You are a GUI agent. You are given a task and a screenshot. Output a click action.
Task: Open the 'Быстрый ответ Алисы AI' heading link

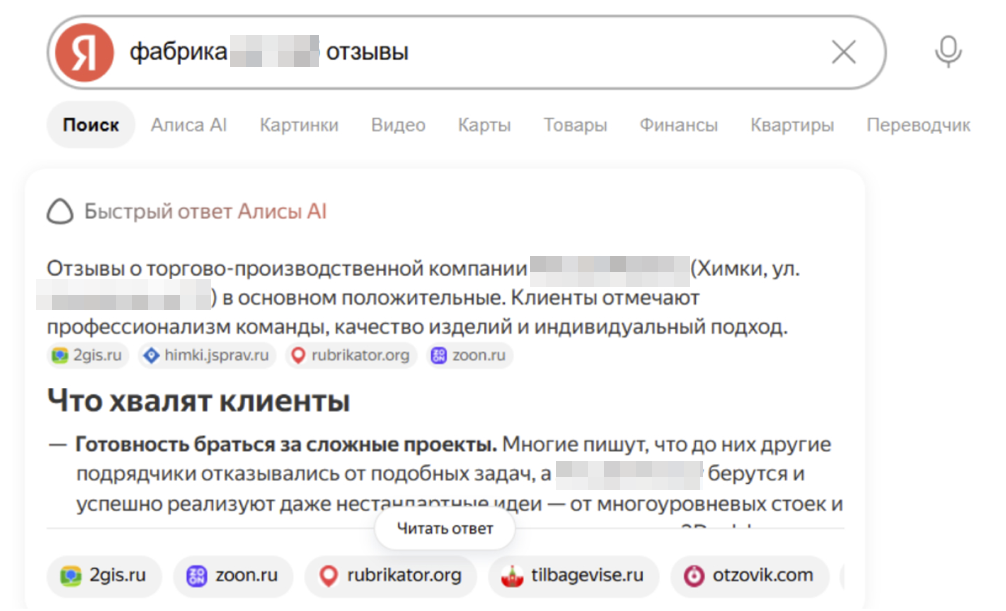pyautogui.click(x=205, y=211)
